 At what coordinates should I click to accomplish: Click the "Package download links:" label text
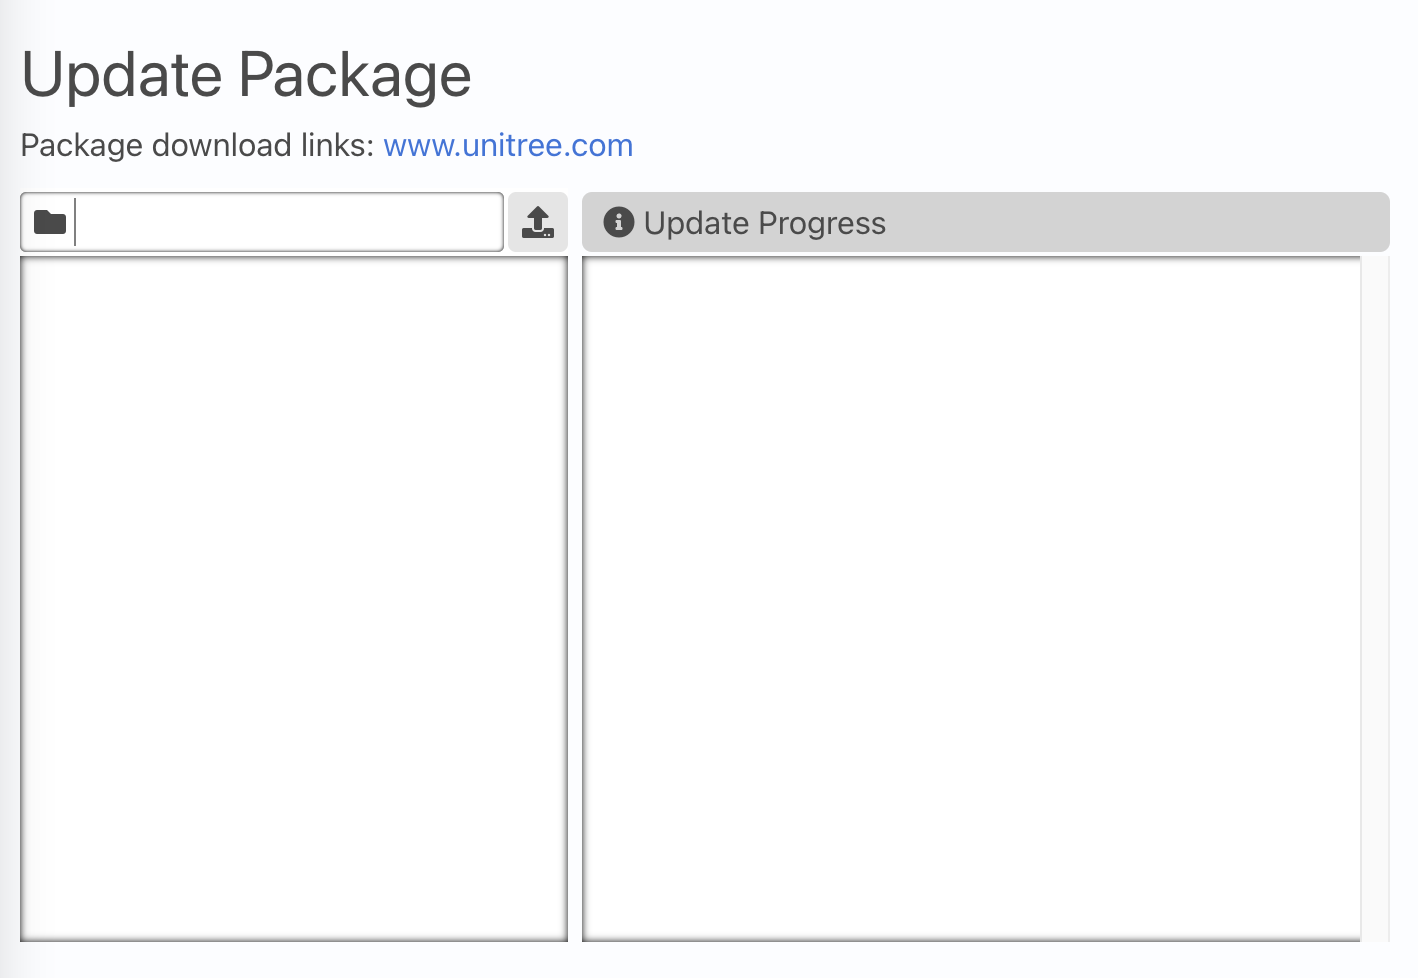(197, 146)
